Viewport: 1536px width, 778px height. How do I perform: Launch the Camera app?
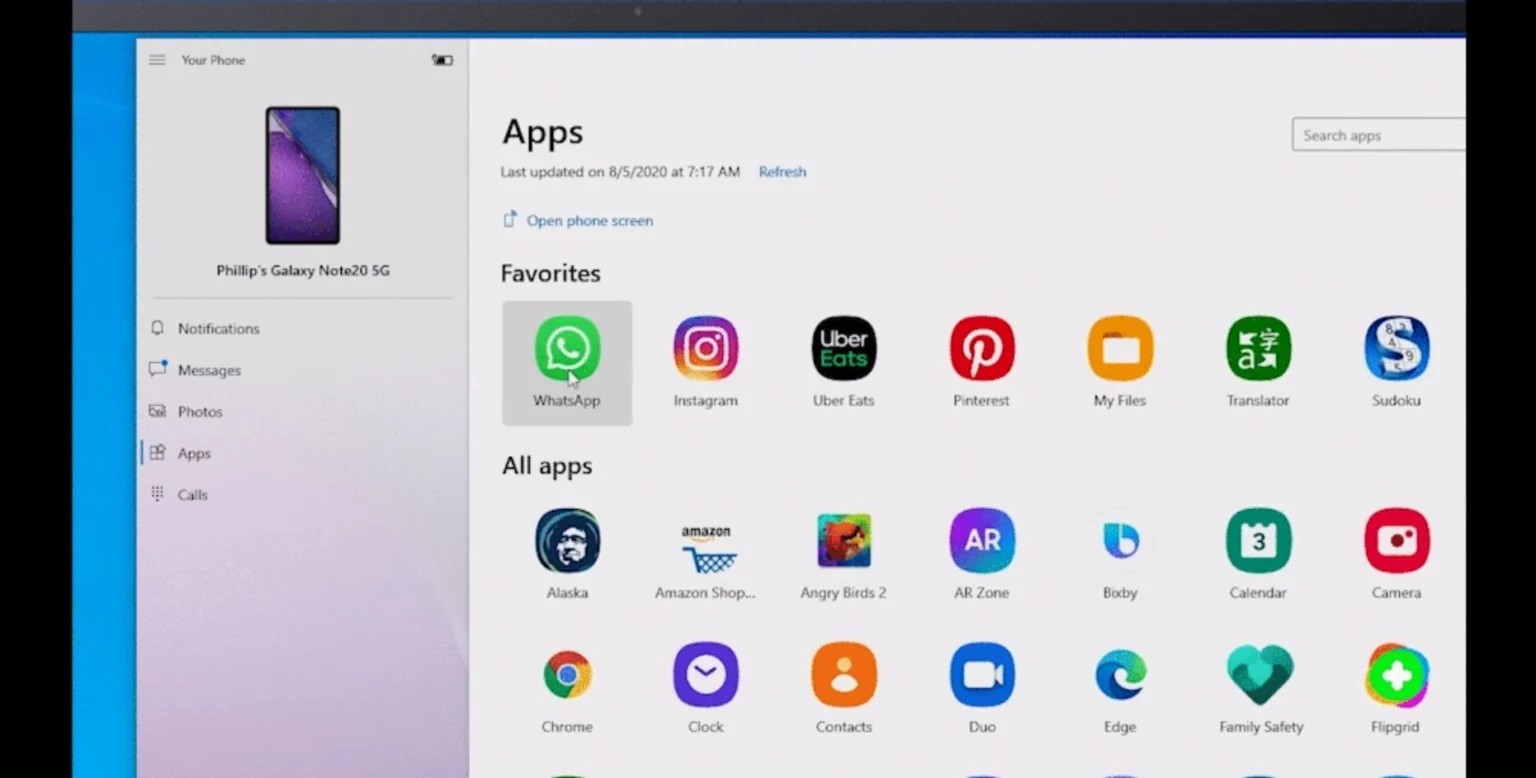point(1396,540)
